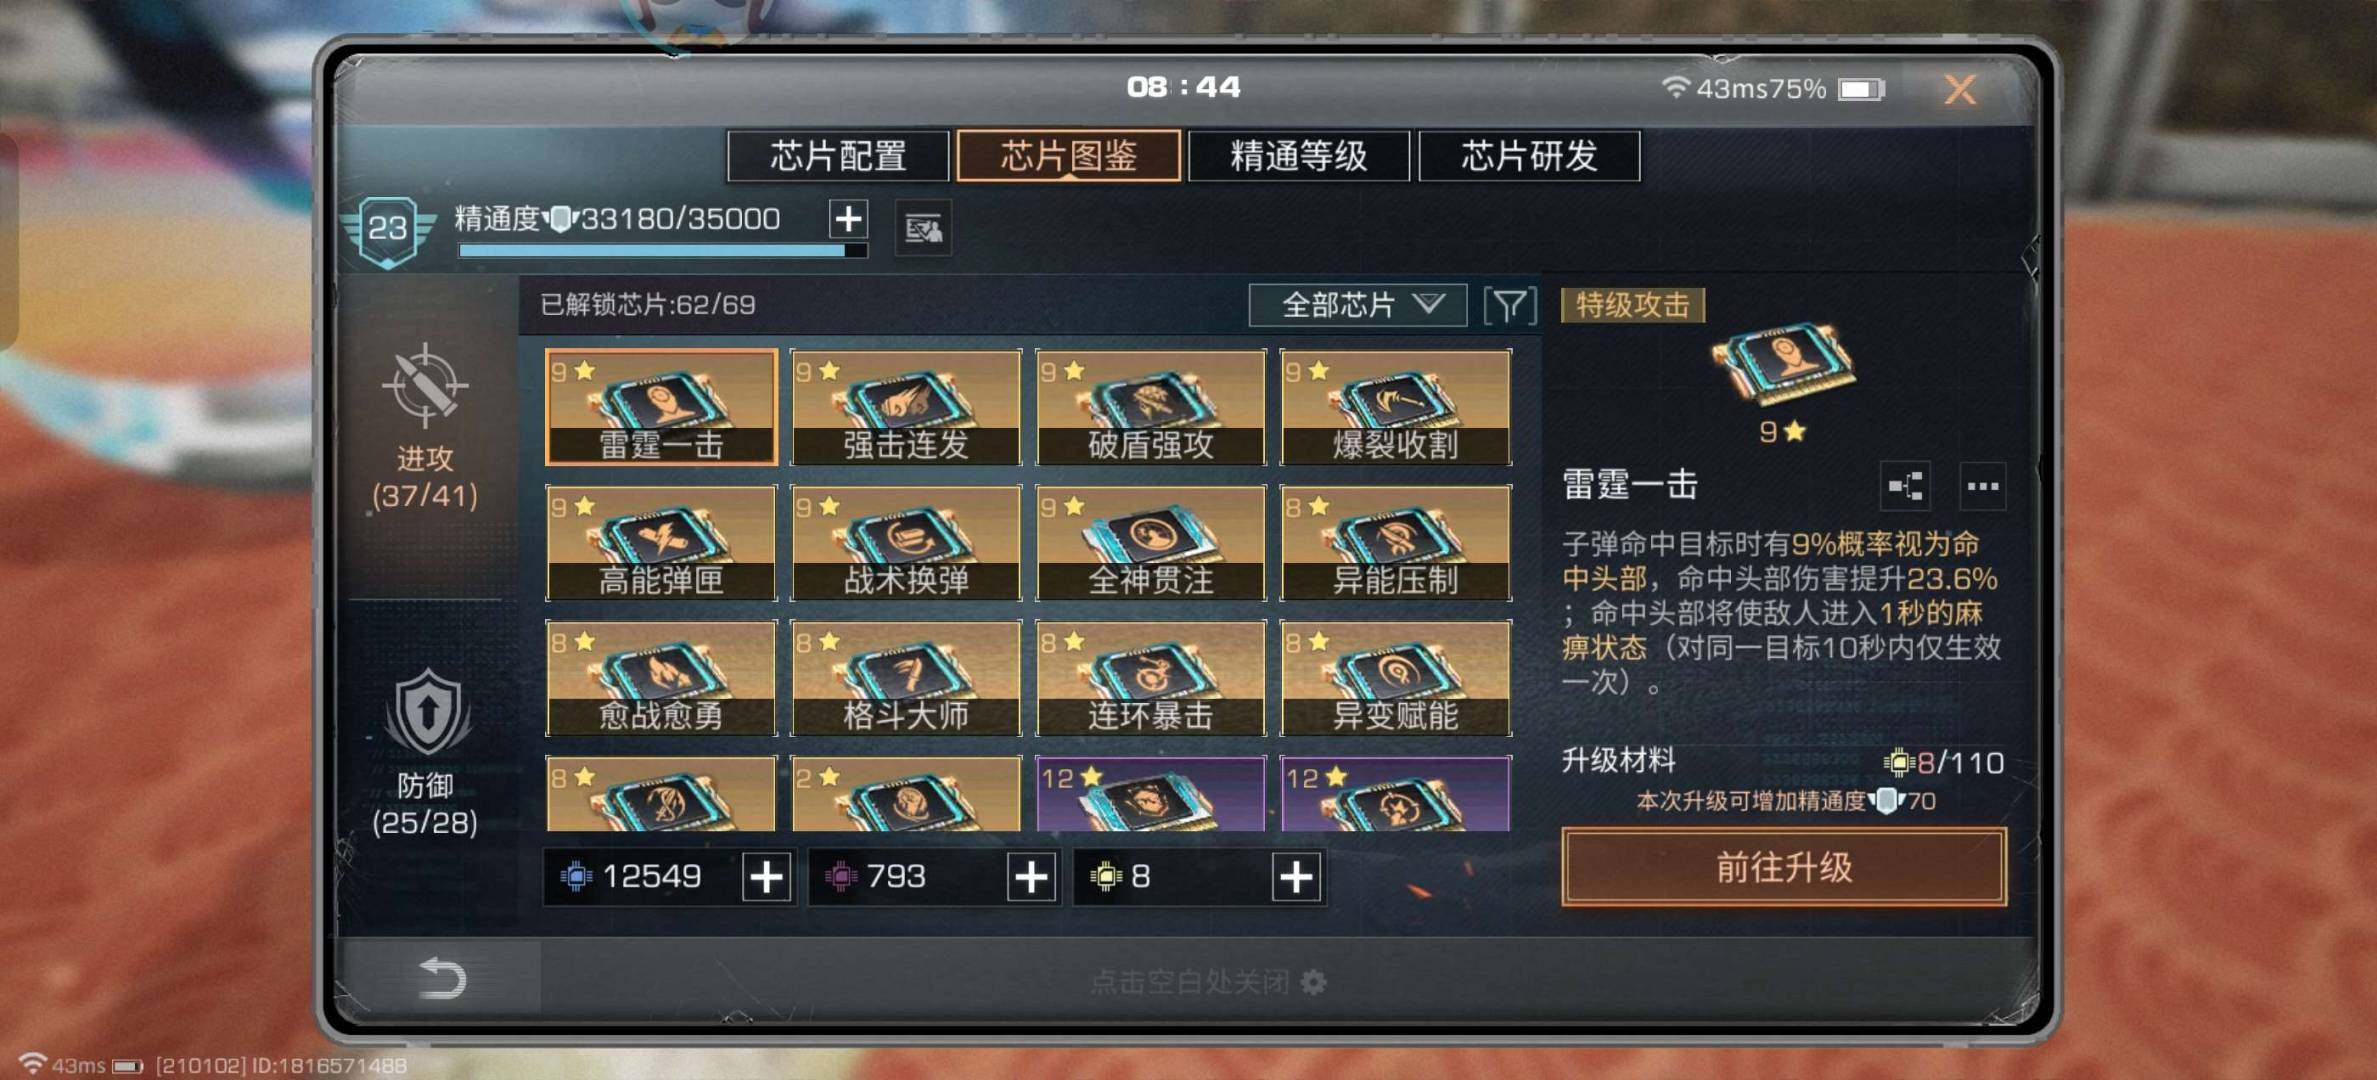The height and width of the screenshot is (1080, 2377).
Task: Add more purple chip currency 793
Action: click(x=1031, y=877)
